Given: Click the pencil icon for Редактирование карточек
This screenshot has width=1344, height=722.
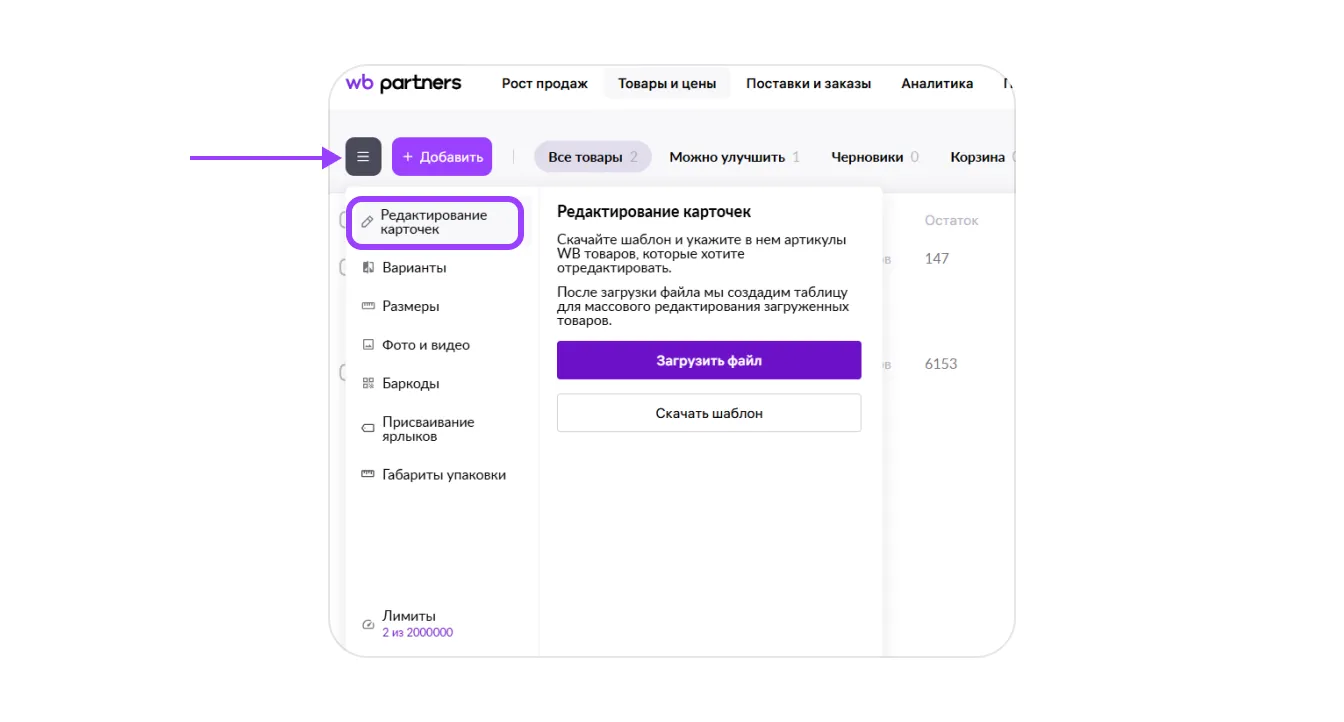Looking at the screenshot, I should tap(367, 222).
